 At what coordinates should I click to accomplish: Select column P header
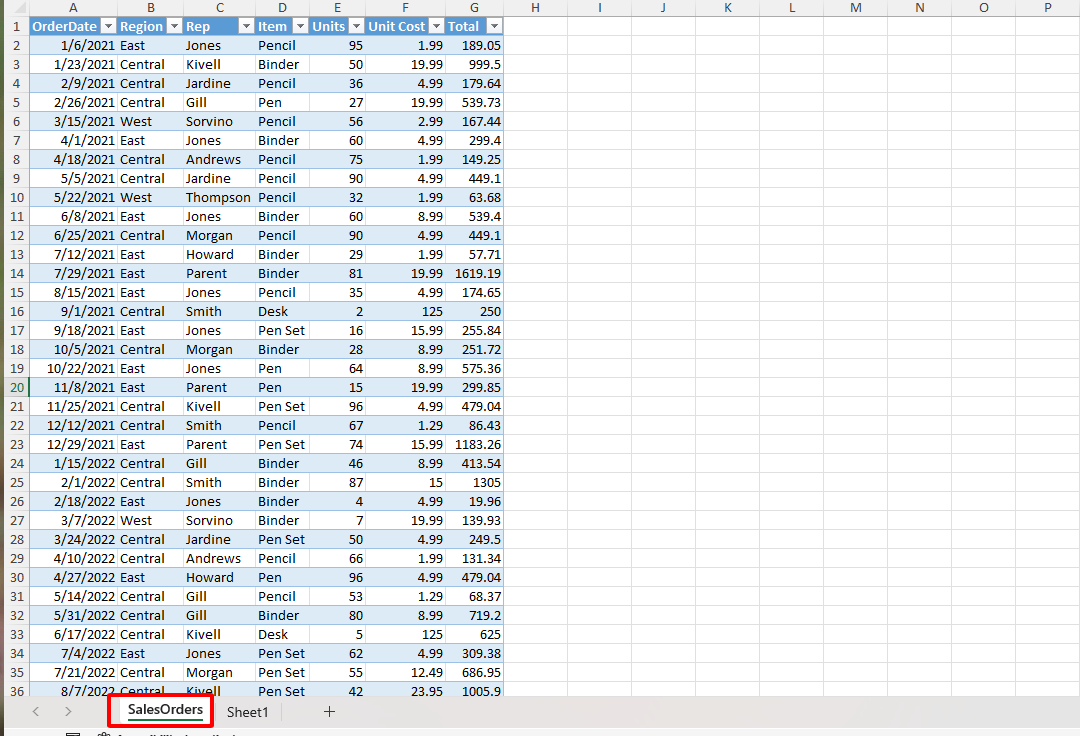click(1048, 8)
